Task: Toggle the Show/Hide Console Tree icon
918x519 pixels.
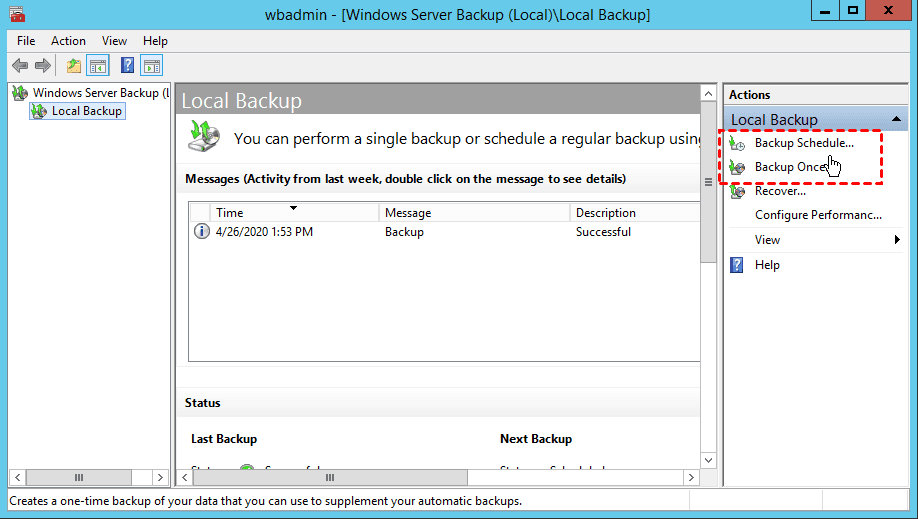Action: (98, 66)
